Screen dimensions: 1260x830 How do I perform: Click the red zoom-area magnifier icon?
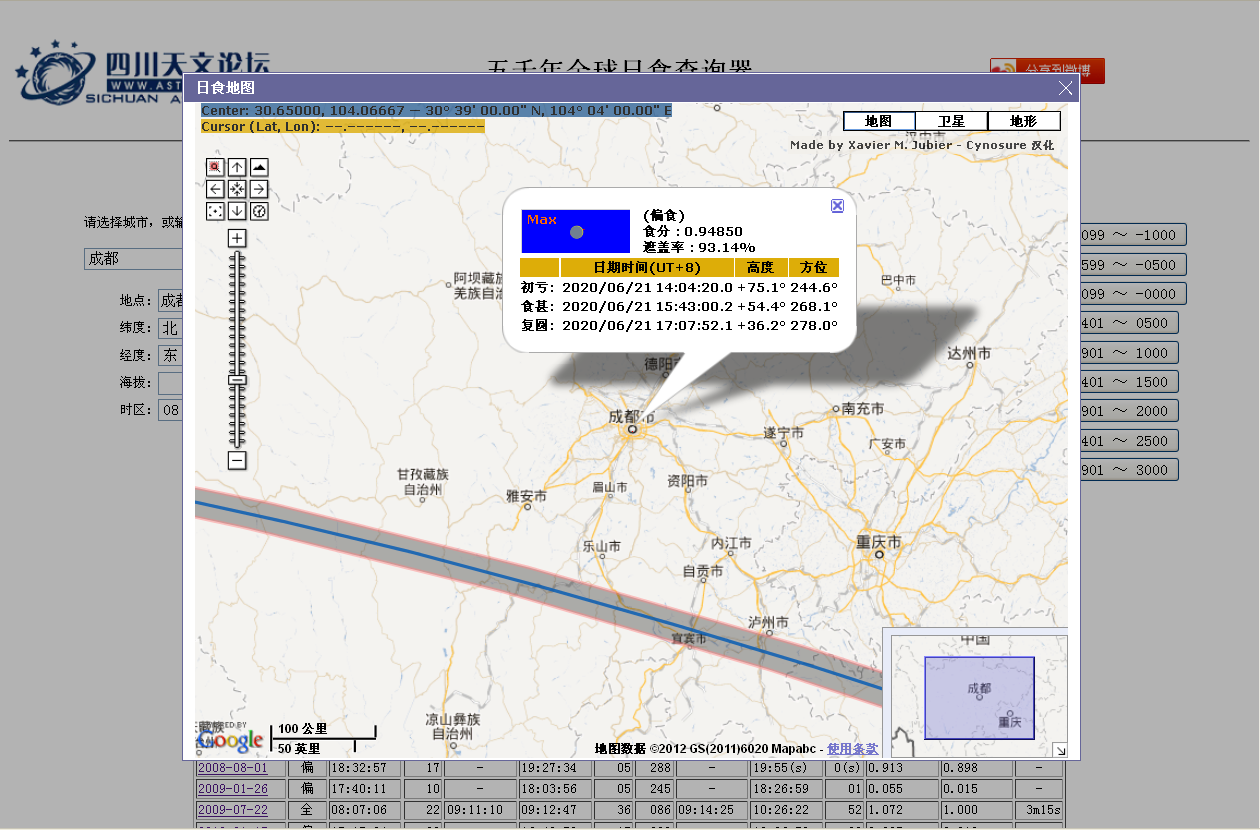pyautogui.click(x=215, y=167)
